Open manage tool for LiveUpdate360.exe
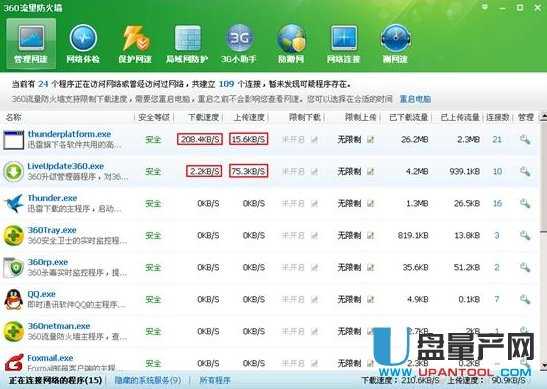The image size is (547, 389). 525,172
